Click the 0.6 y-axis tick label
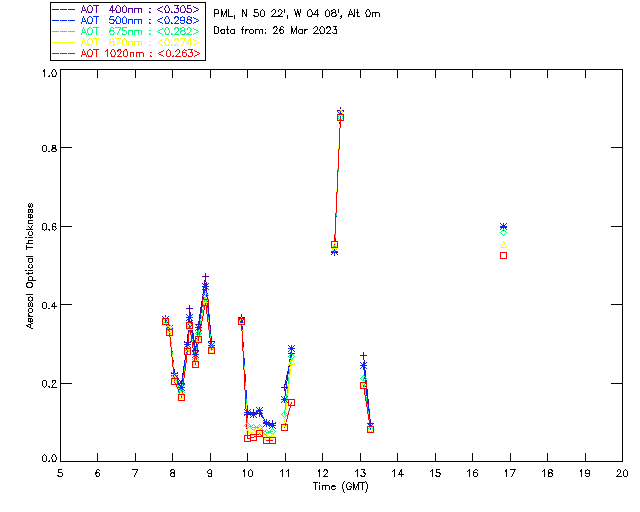640x512 pixels. click(49, 227)
